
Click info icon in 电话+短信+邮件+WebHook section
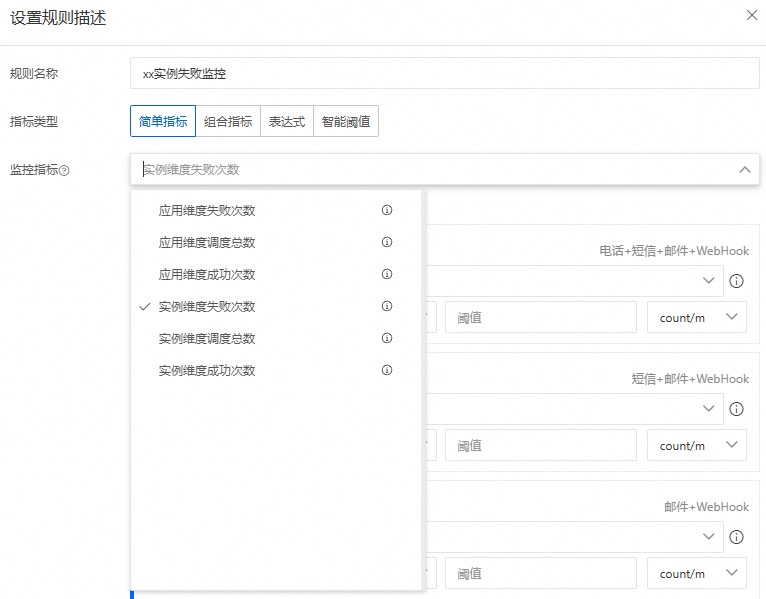736,281
